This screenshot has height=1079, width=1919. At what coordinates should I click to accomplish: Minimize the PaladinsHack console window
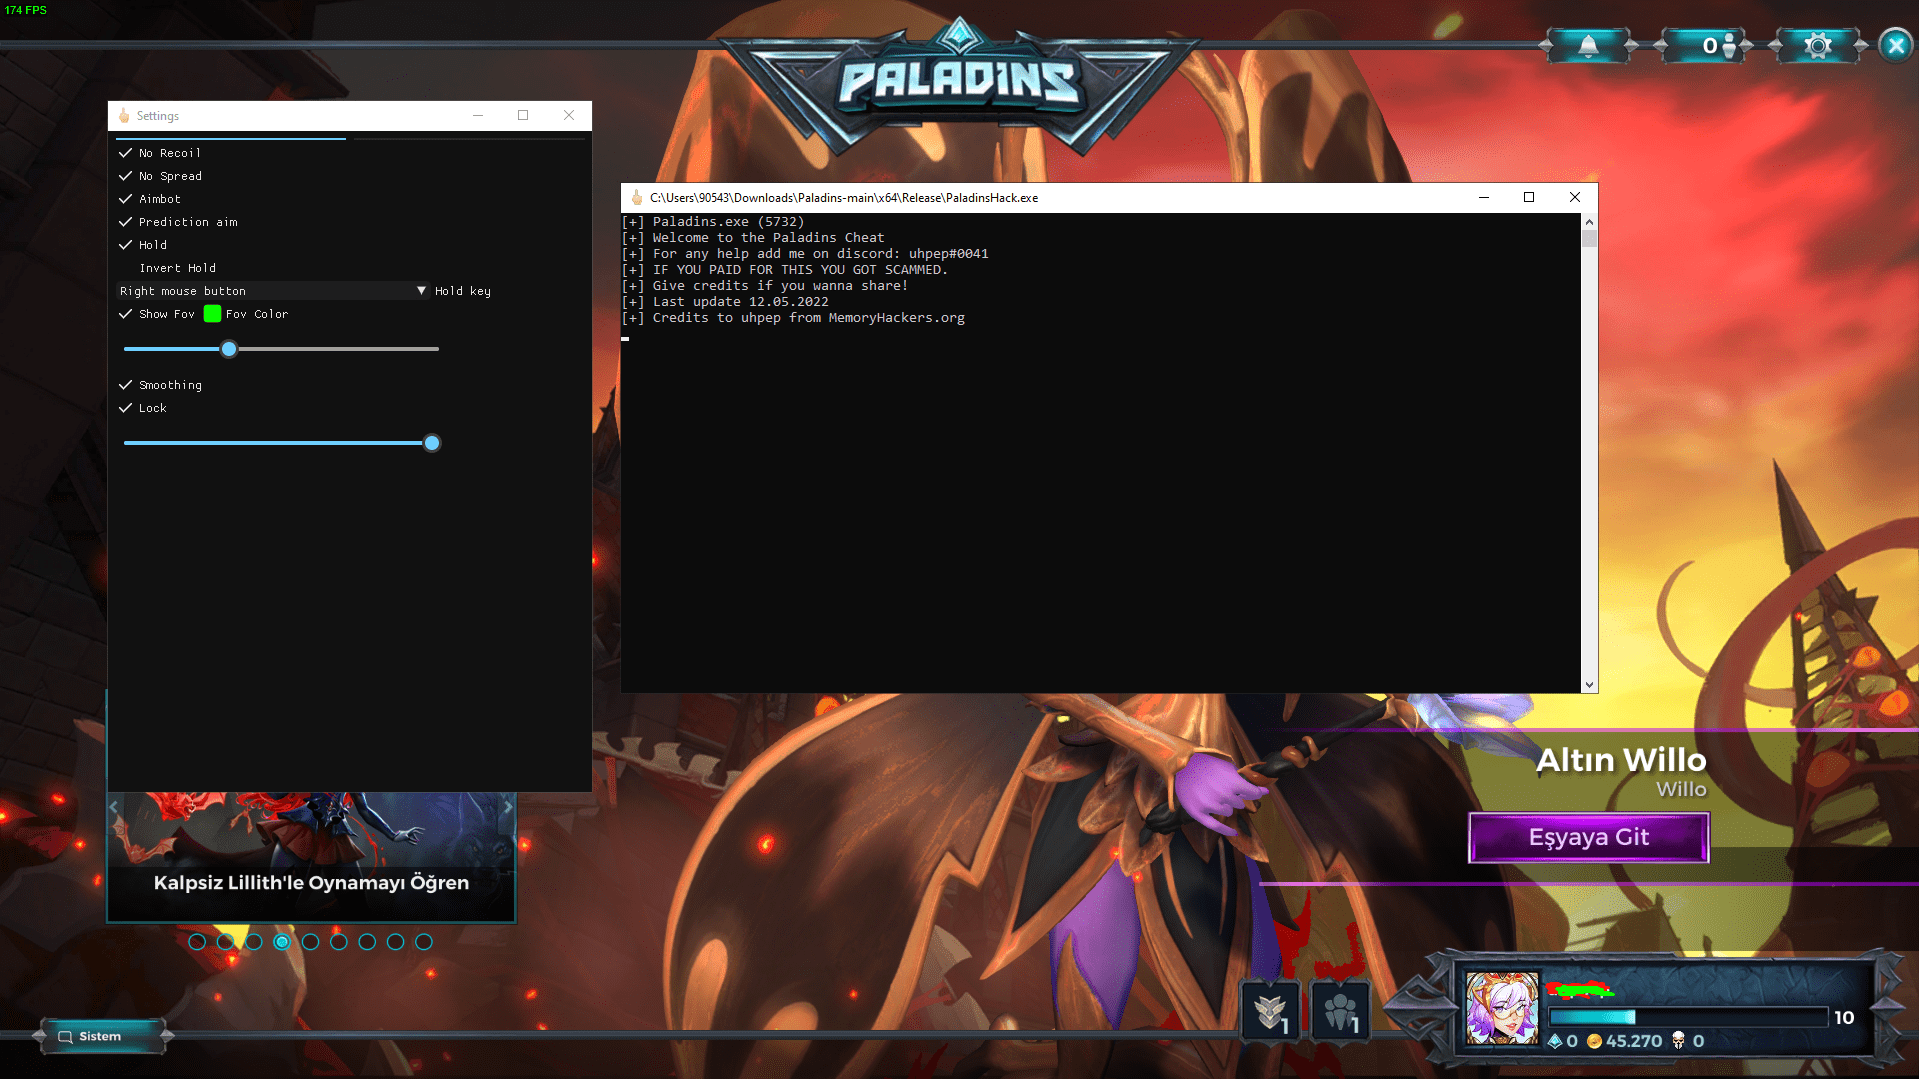tap(1484, 198)
